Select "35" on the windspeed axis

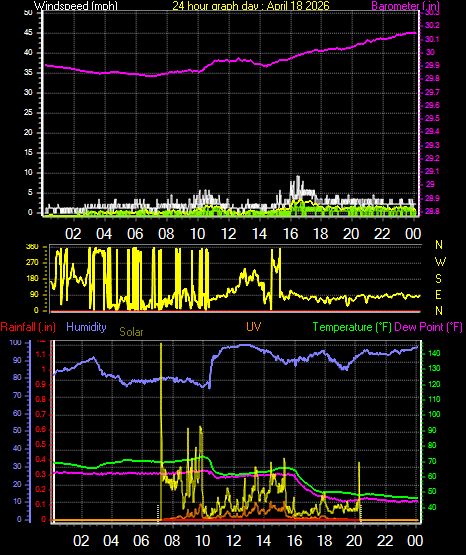point(28,73)
